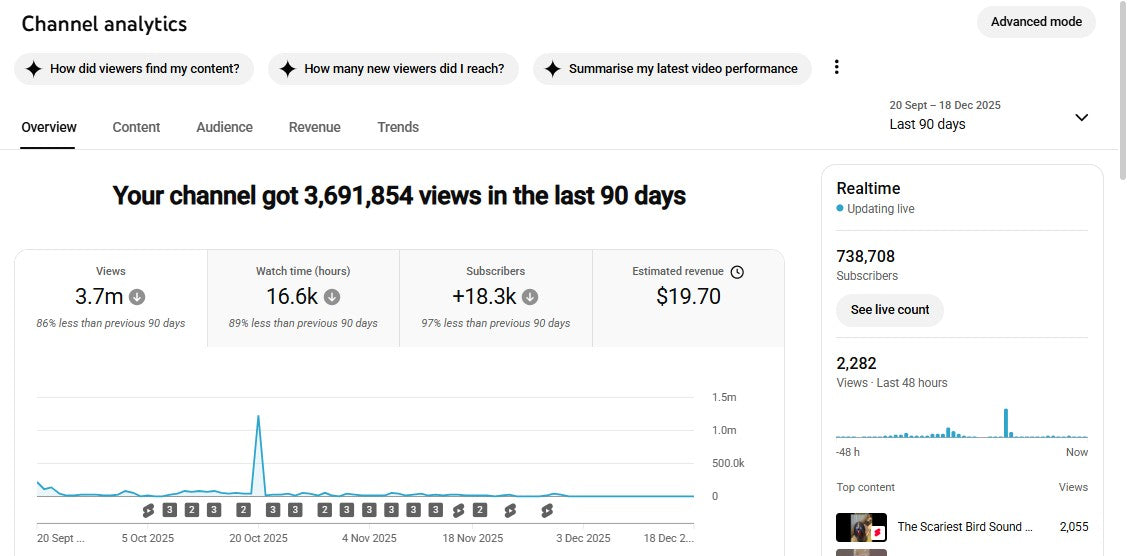Click the down-arrow icon beside 16.6k watch time

(x=332, y=297)
